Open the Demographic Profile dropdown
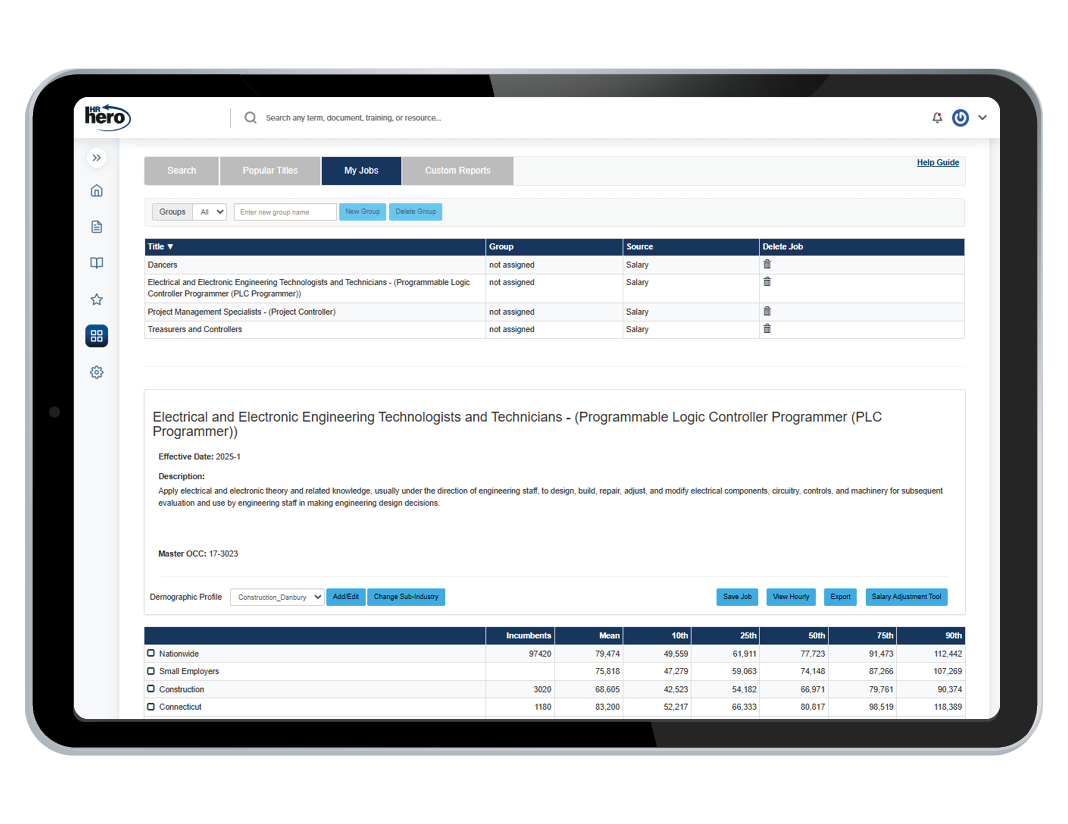Viewport: 1068px width, 824px height. [x=277, y=597]
